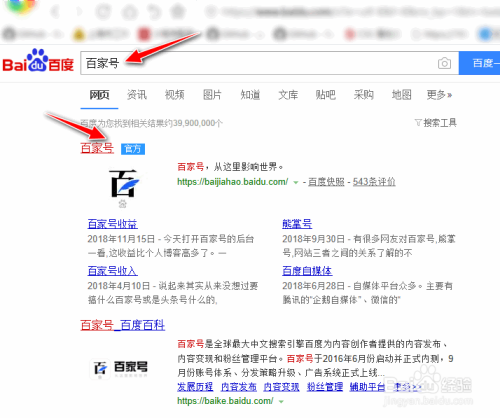Viewport: 500px width, 418px height.
Task: Open the 辅助平台 section link
Action: (x=367, y=387)
